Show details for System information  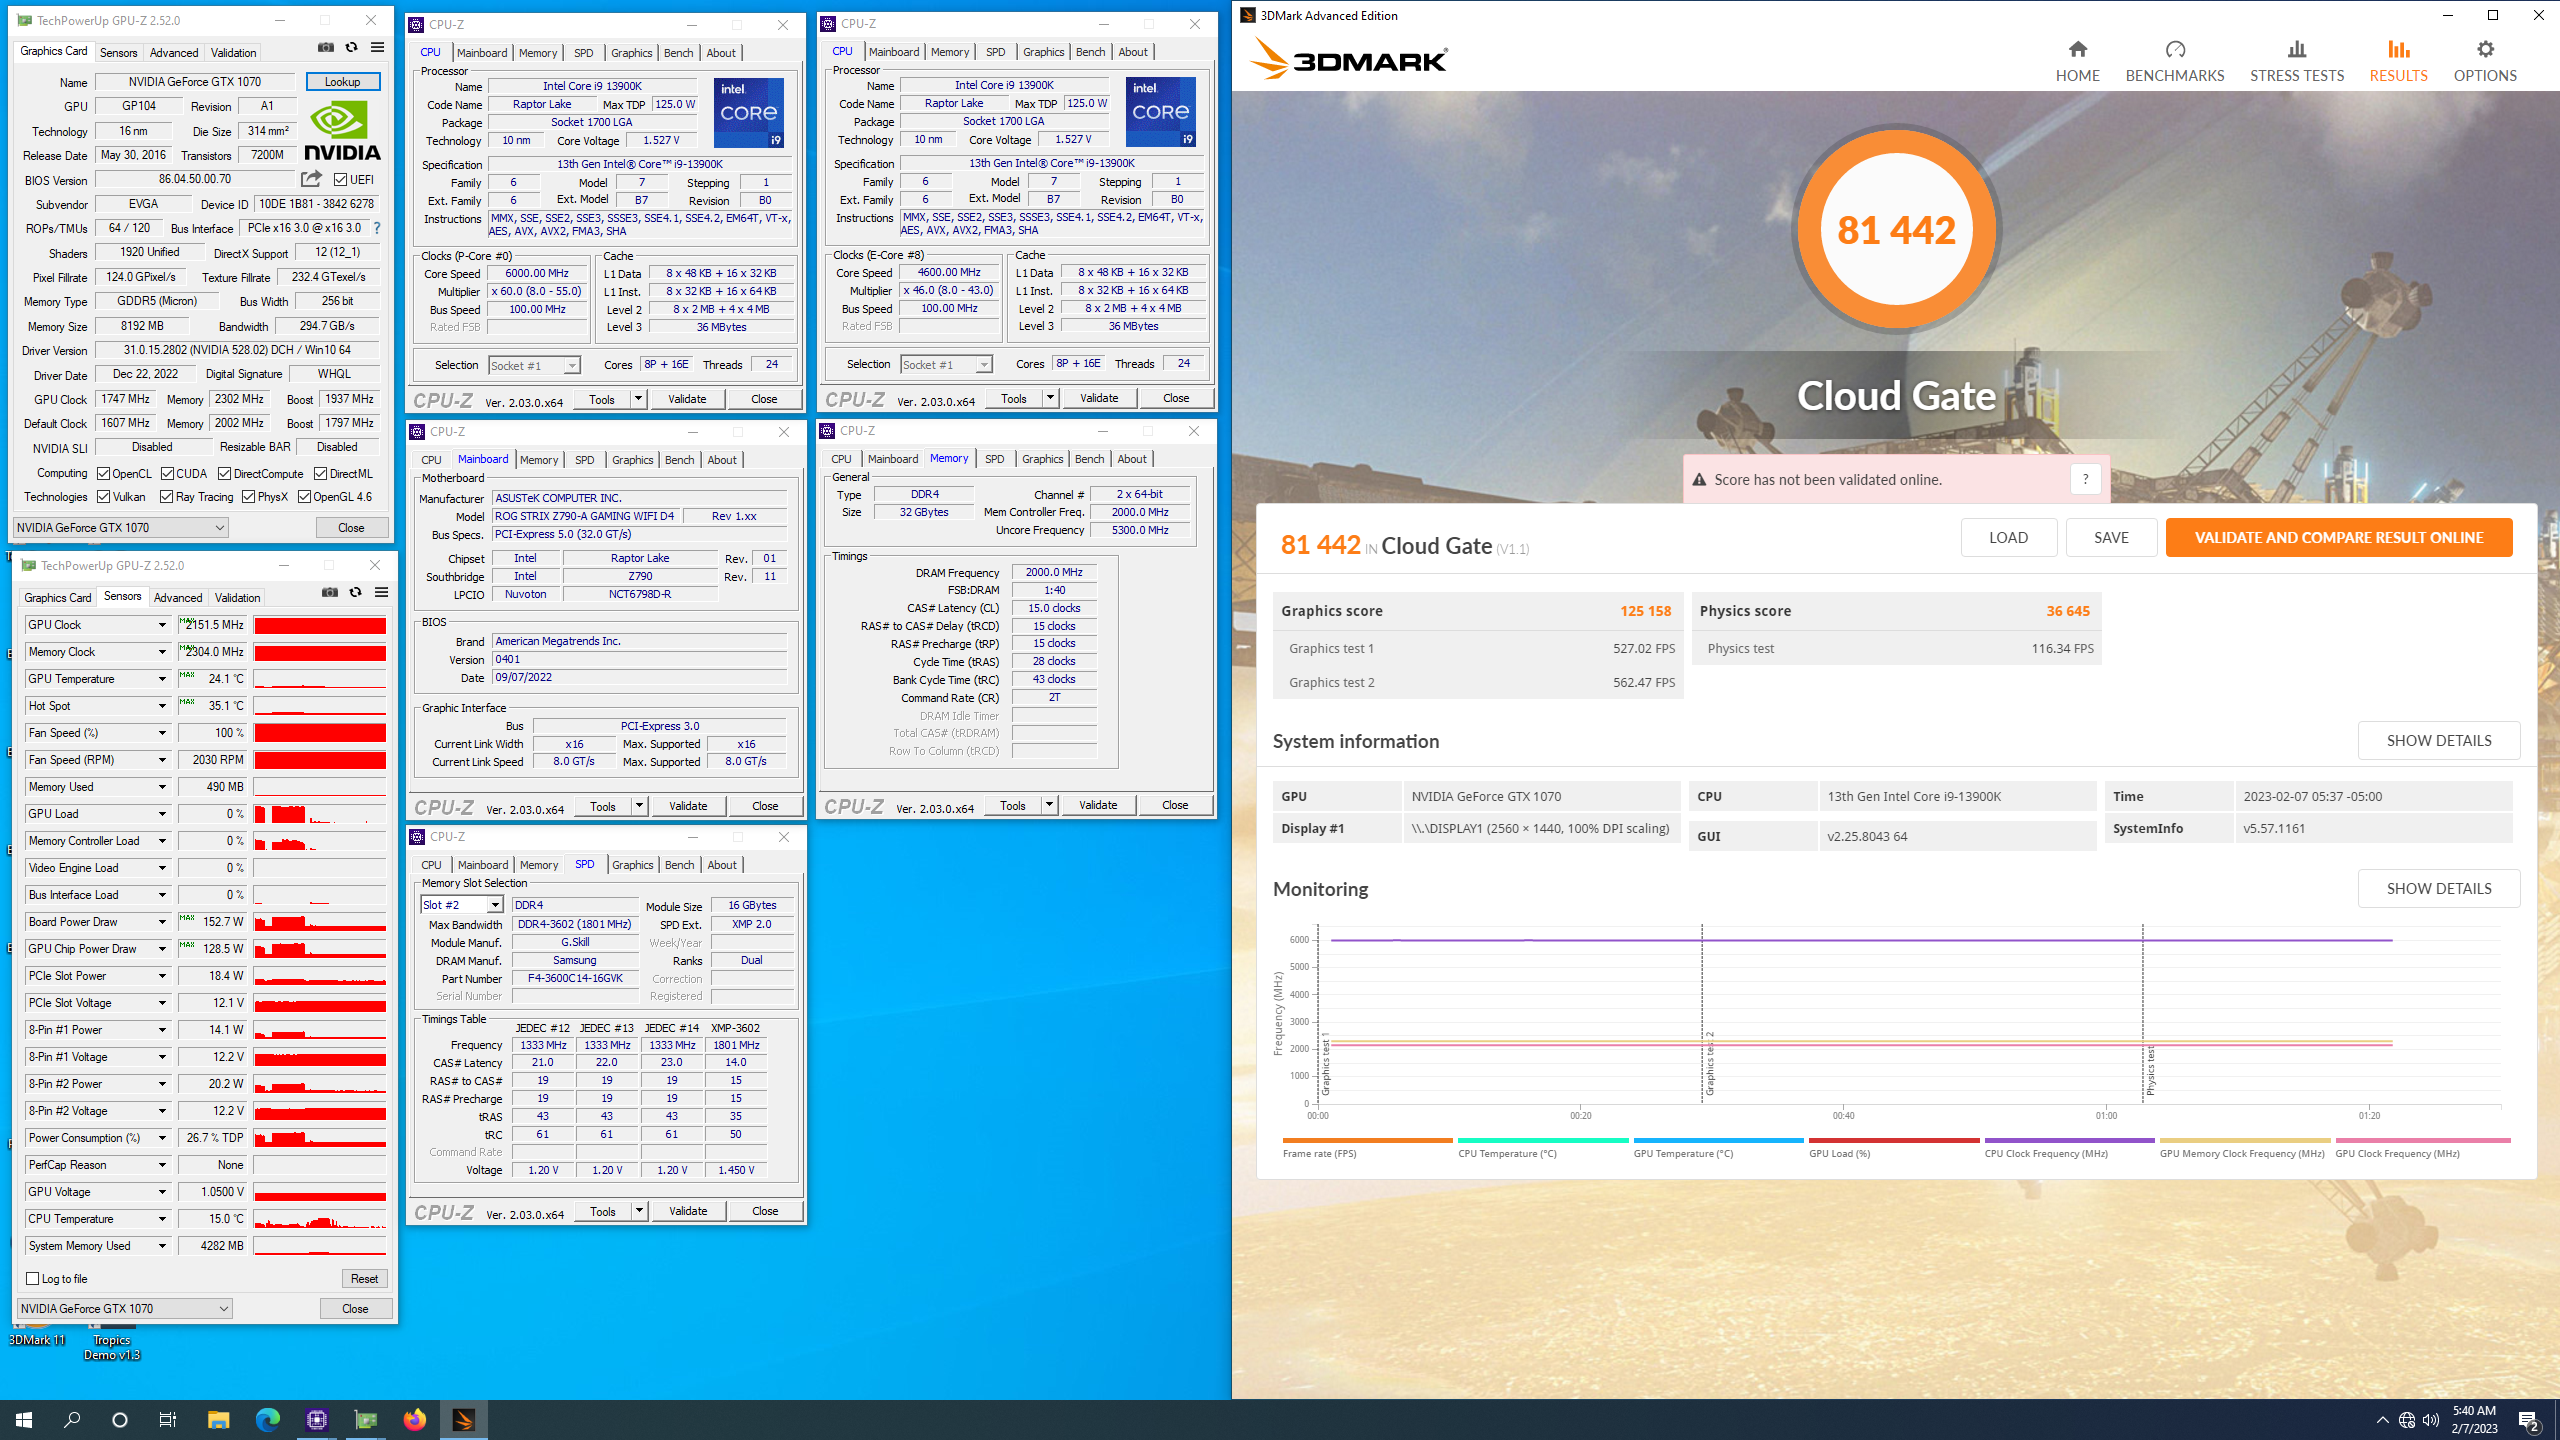(x=2438, y=740)
